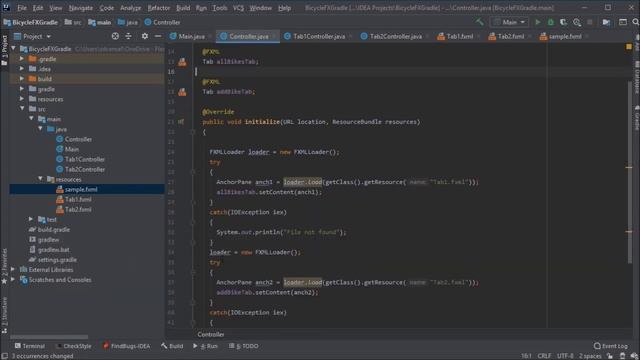Expand the test folder
Screen dimensions: 640x360
[31, 219]
